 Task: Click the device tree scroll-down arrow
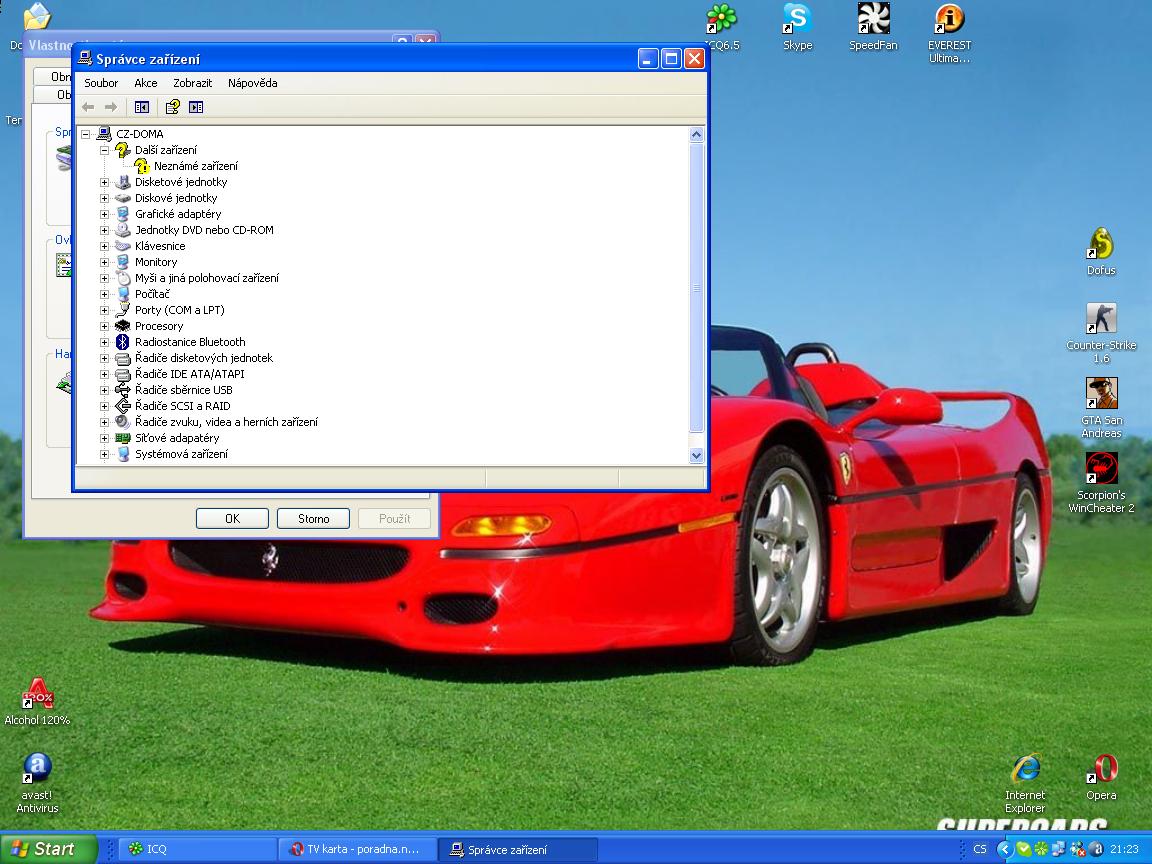(697, 455)
